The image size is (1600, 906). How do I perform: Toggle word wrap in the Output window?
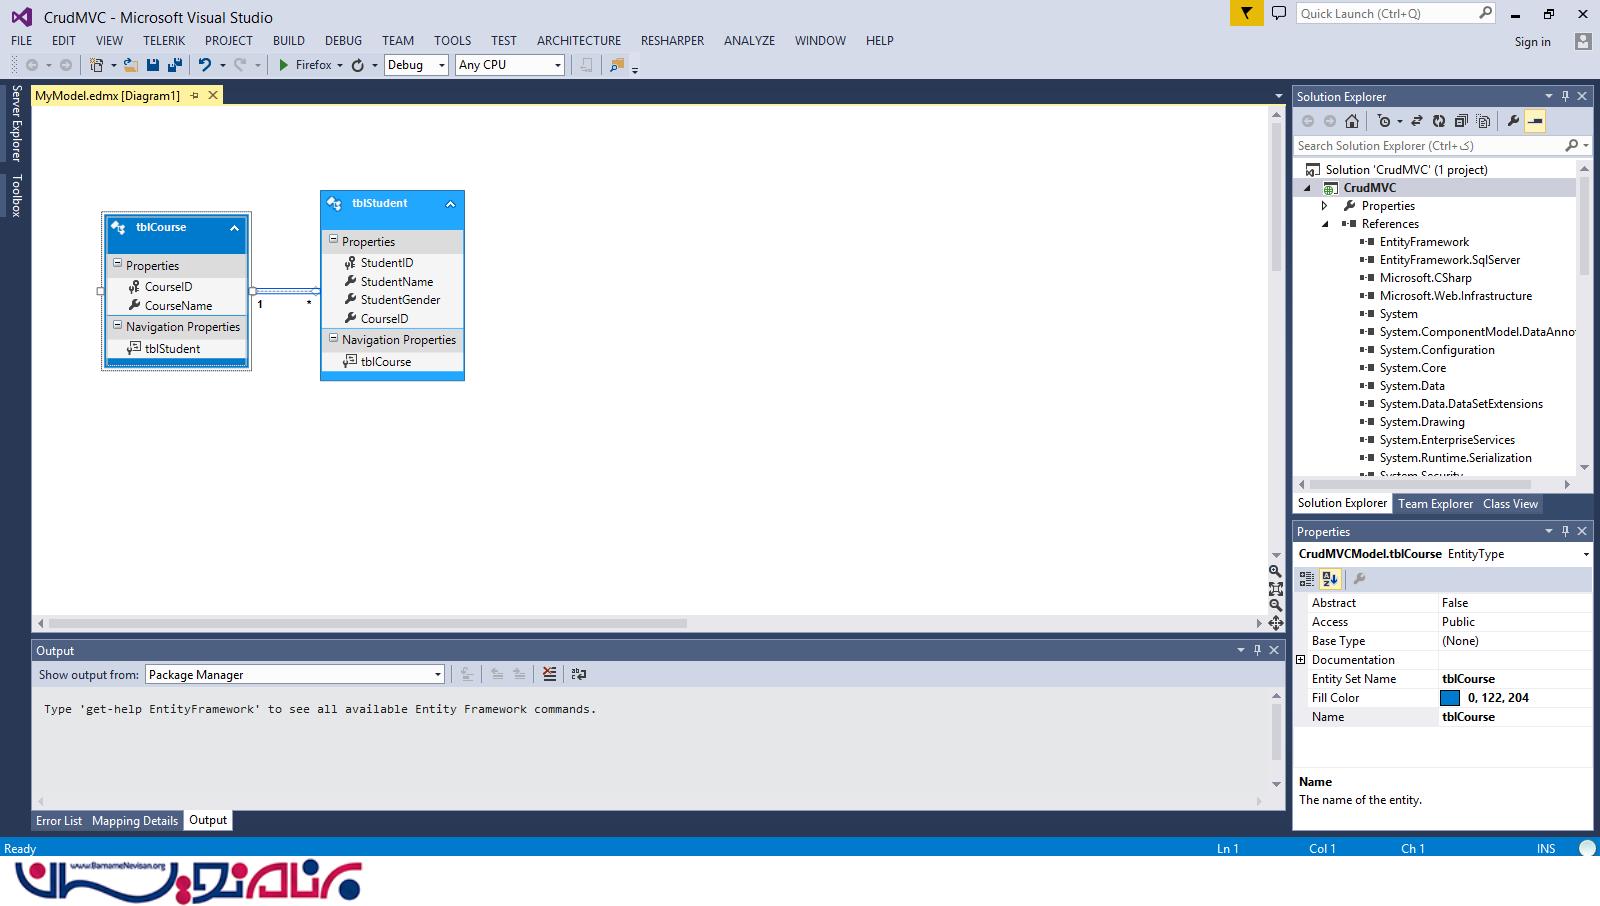[x=579, y=674]
